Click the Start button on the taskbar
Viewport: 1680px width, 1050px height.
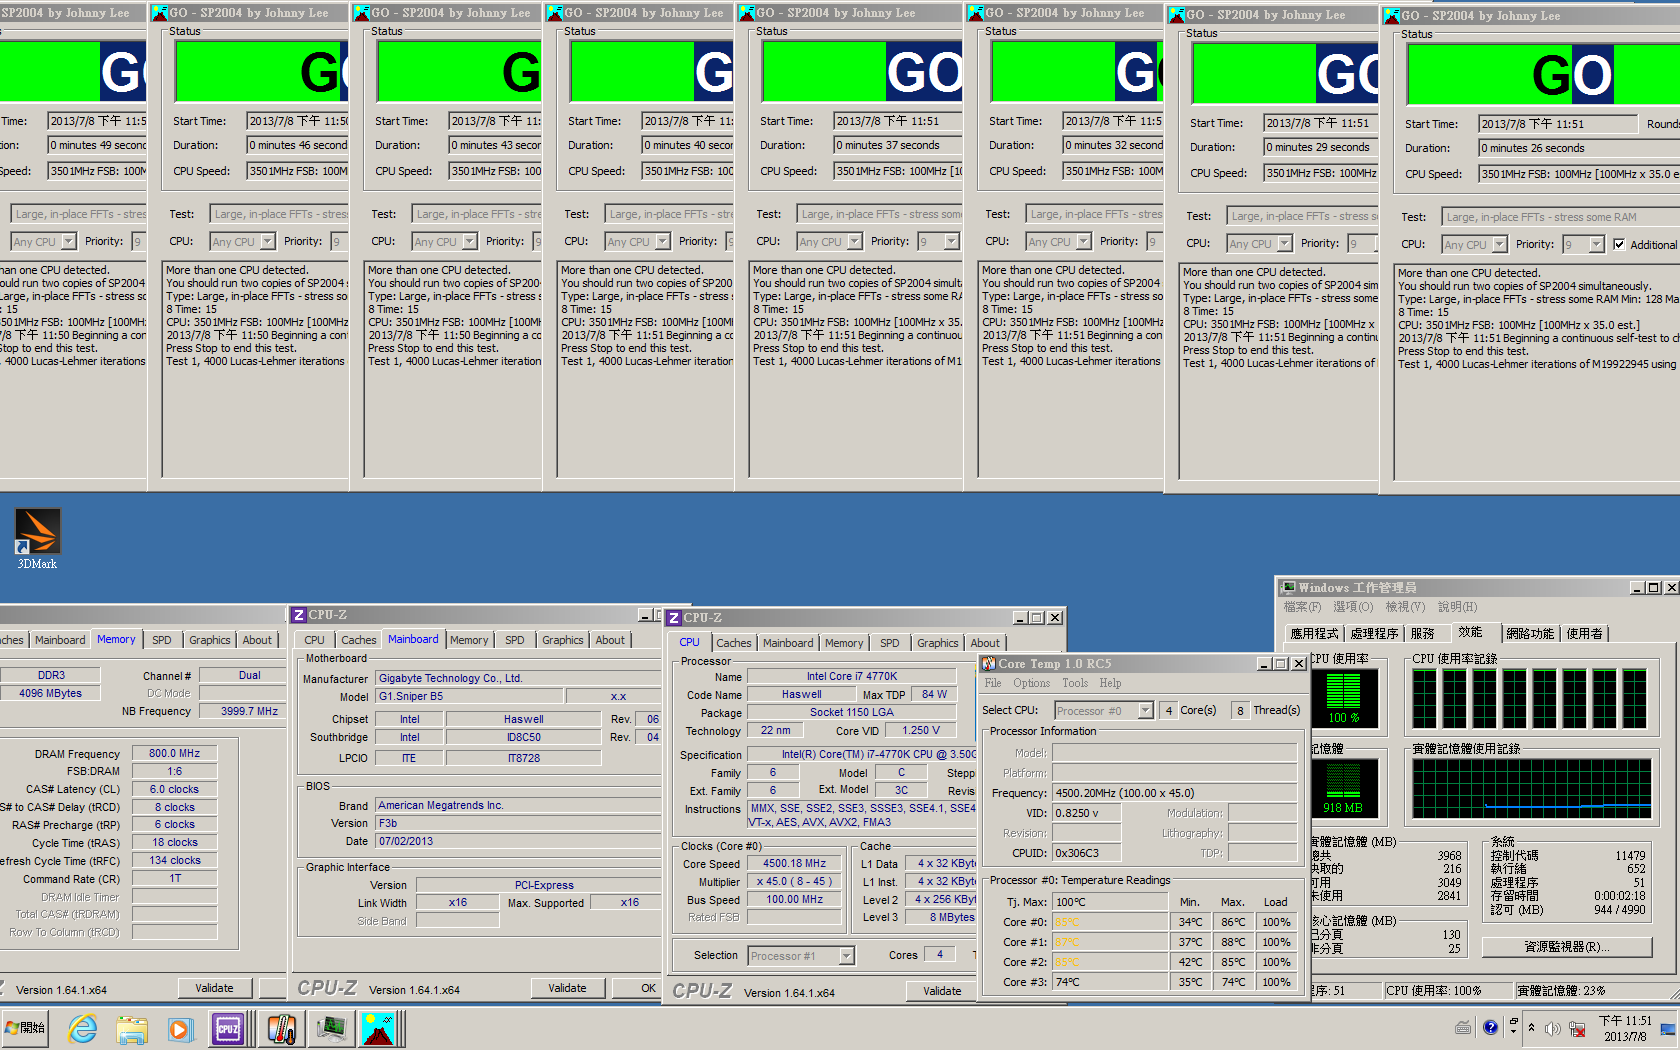tap(25, 1028)
